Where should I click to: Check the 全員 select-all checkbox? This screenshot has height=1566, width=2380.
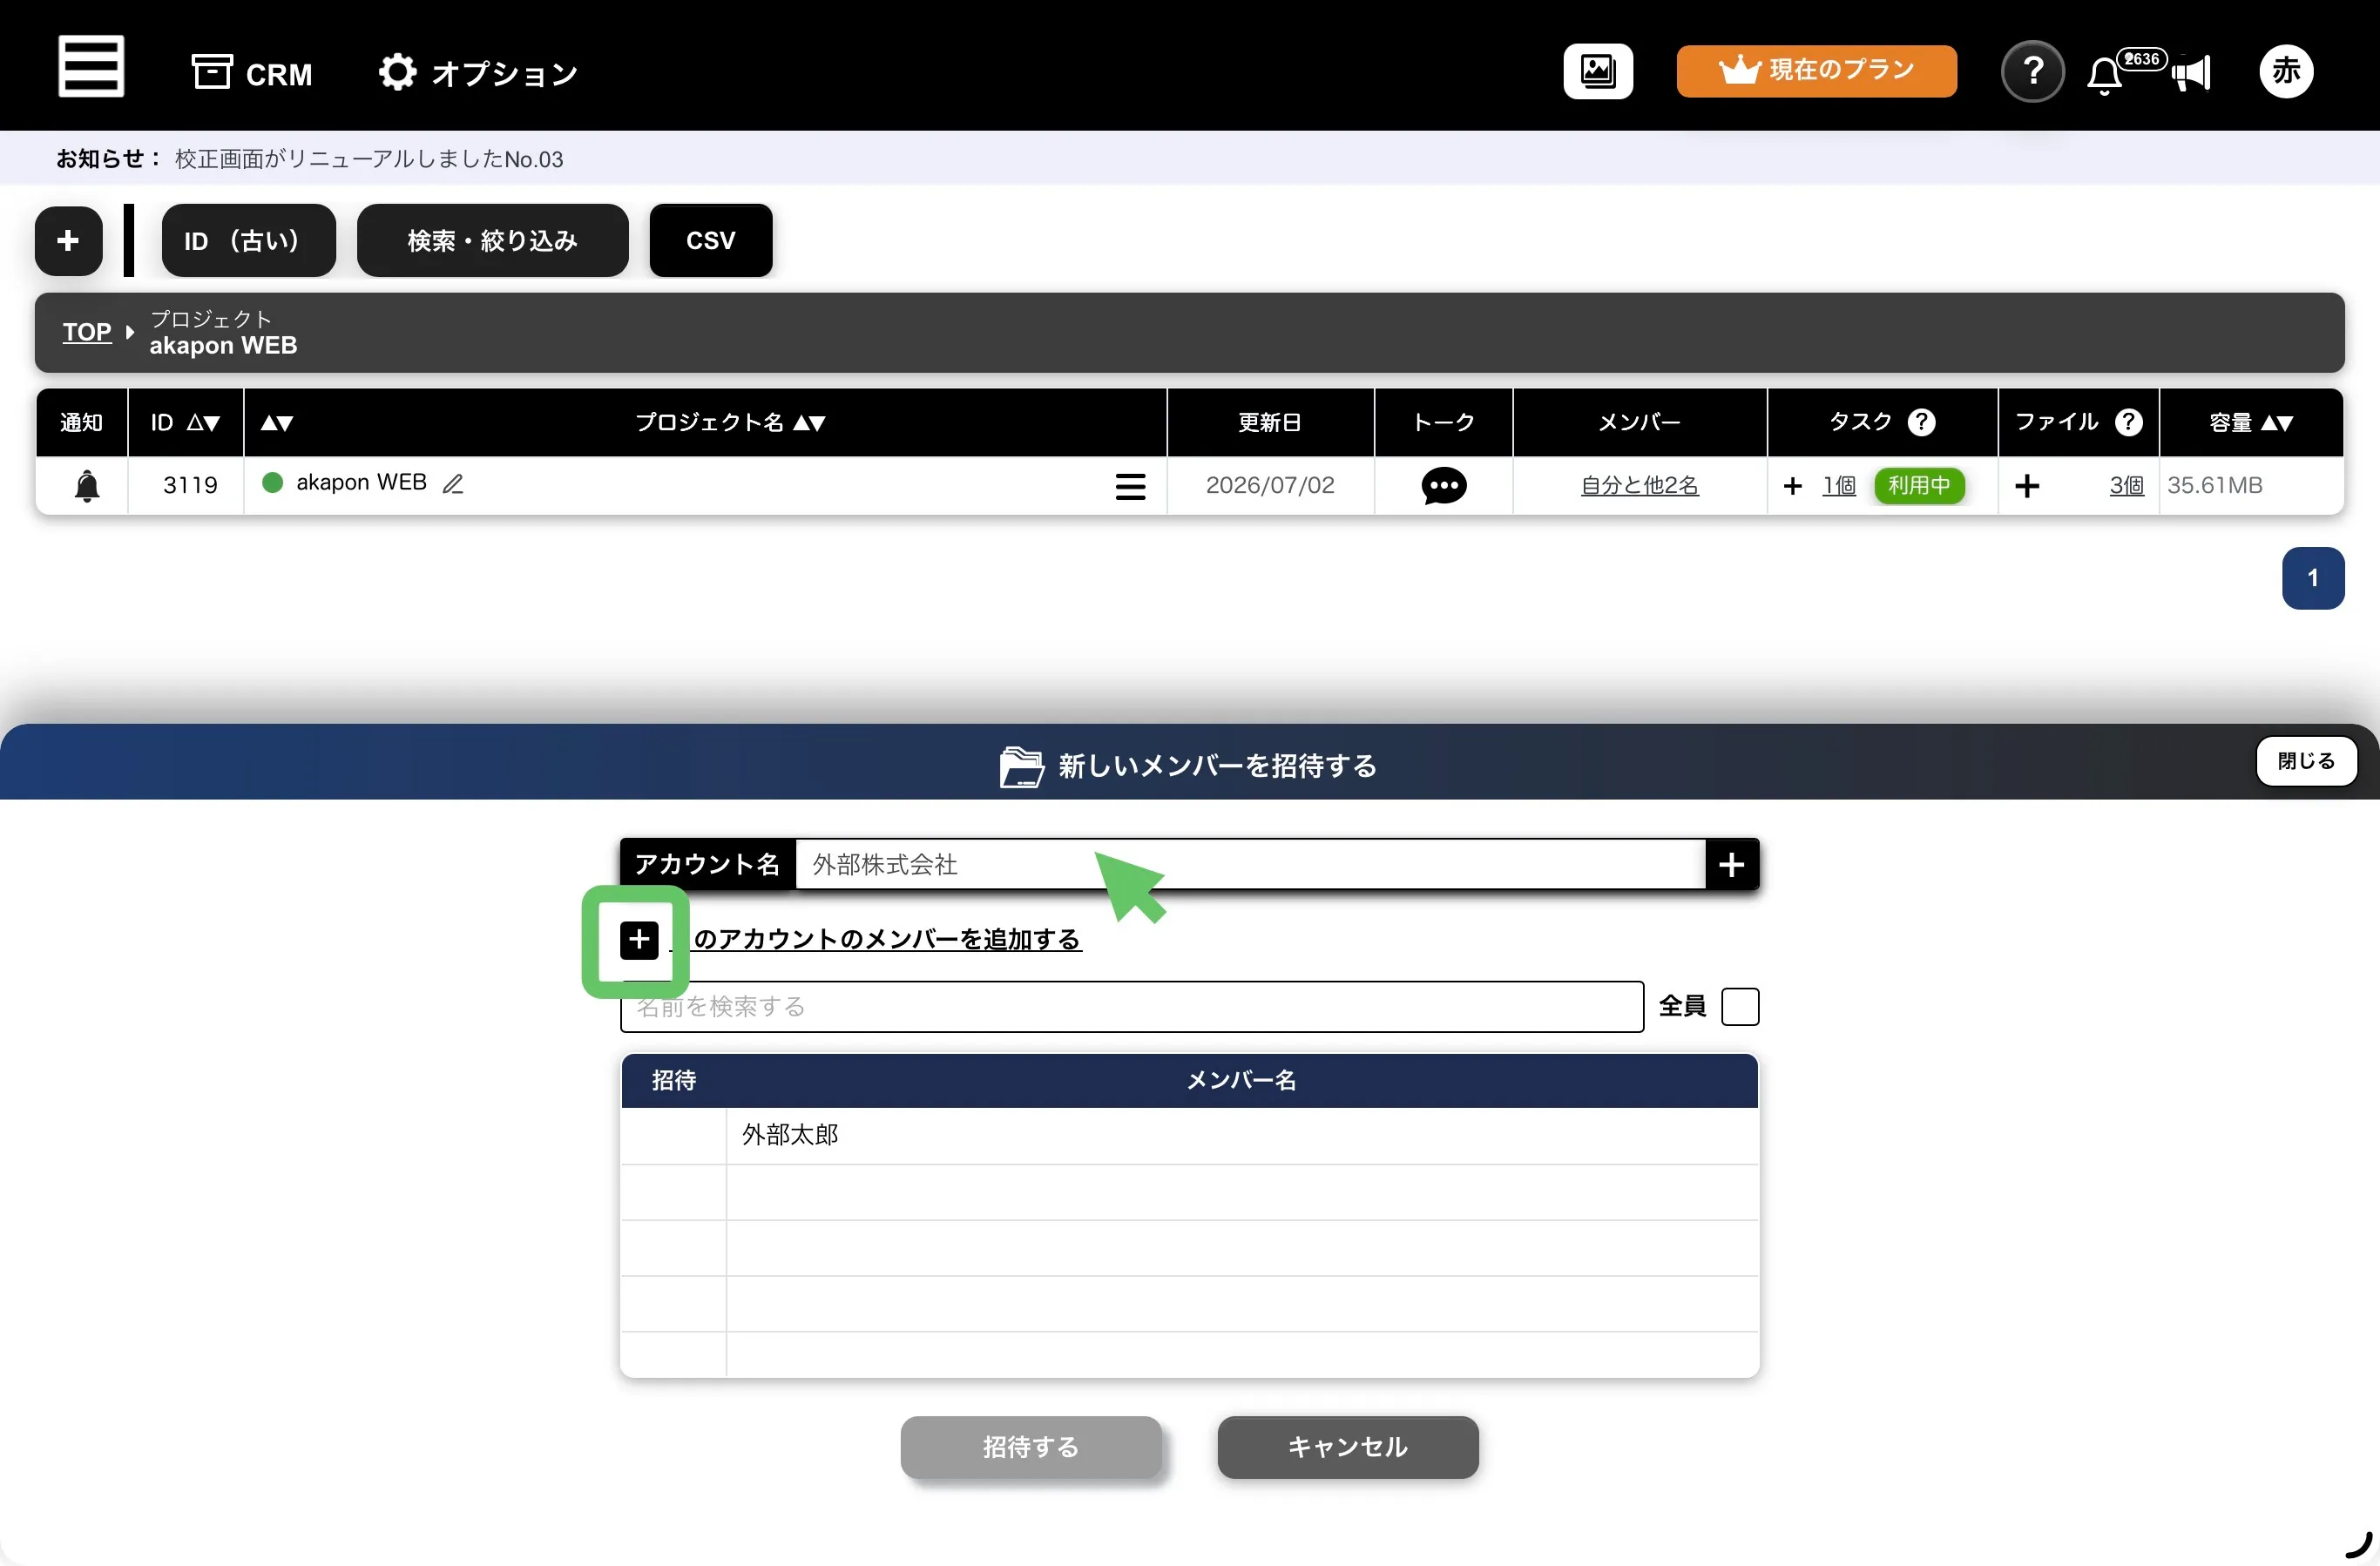pos(1739,1006)
